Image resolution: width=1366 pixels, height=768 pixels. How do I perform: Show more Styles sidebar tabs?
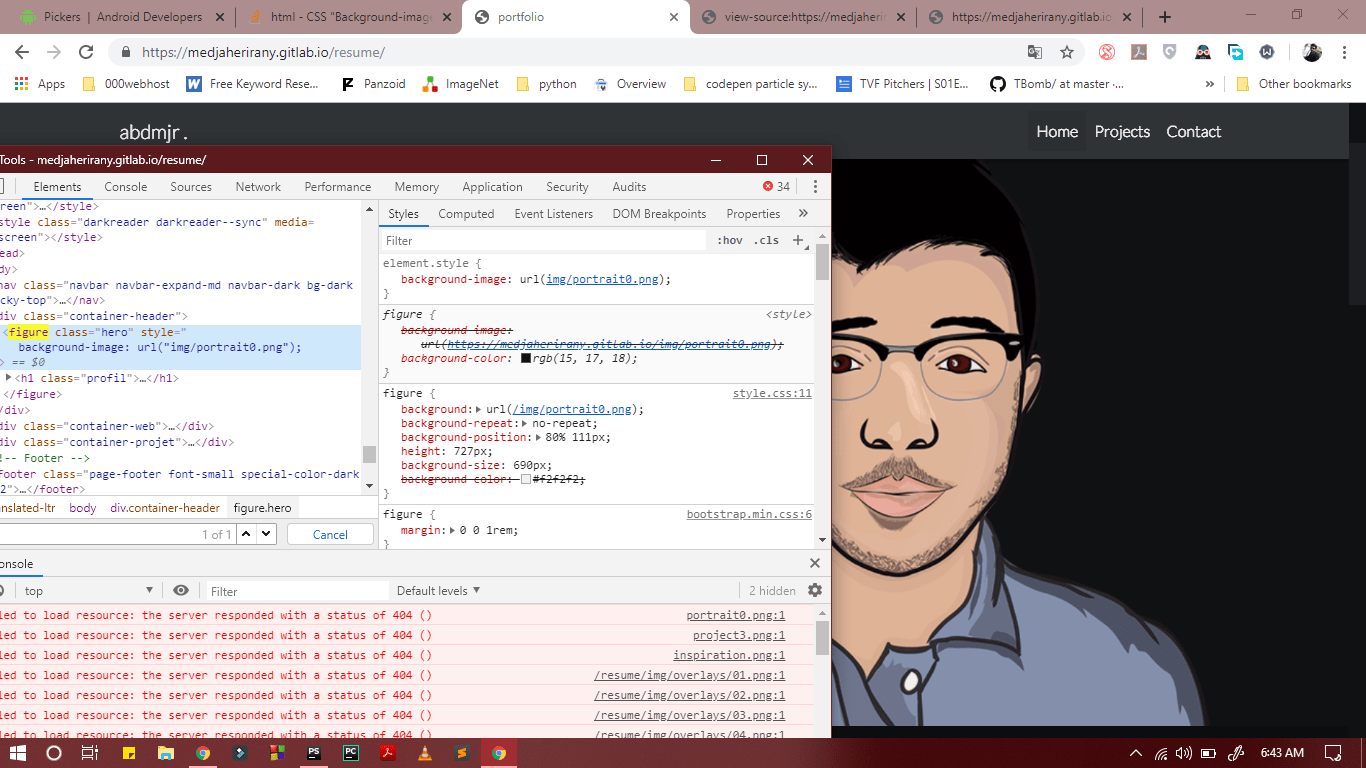(803, 213)
